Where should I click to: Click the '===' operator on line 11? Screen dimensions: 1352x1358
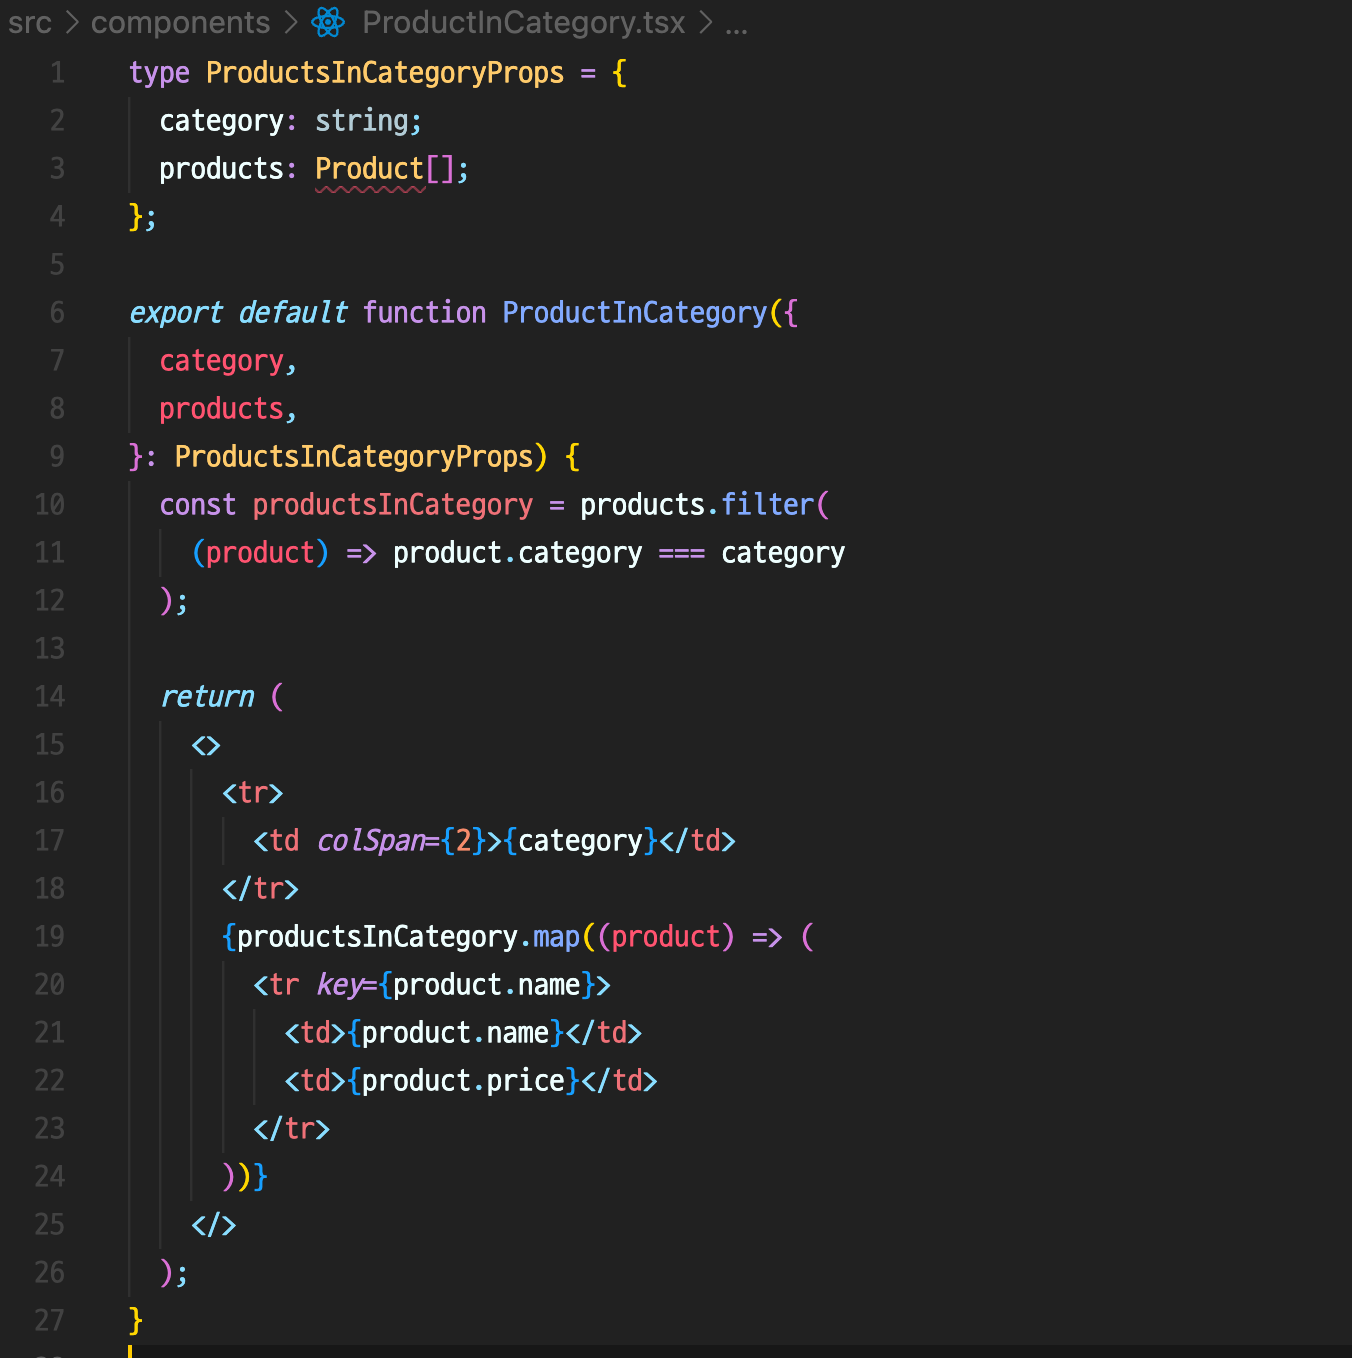682,553
